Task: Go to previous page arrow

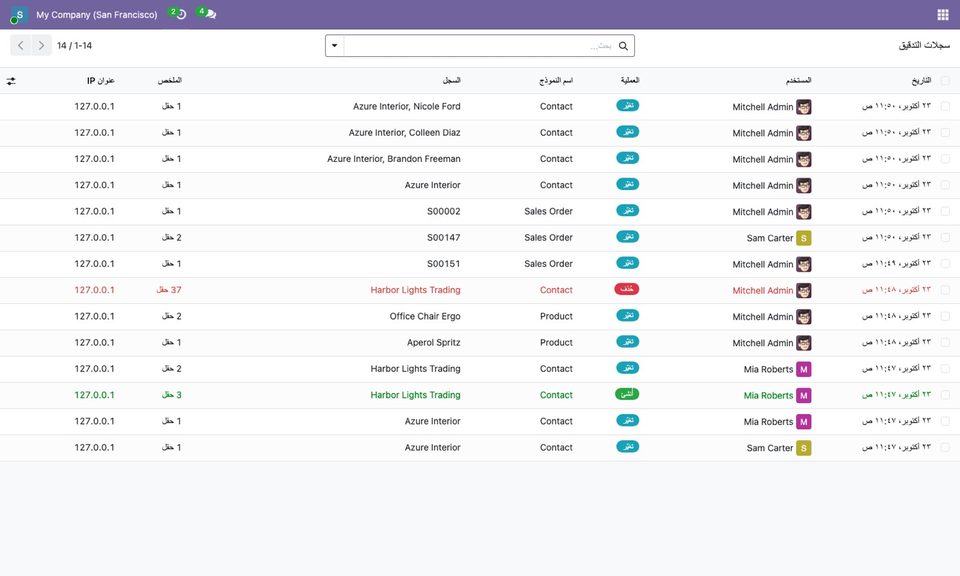Action: pos(21,45)
